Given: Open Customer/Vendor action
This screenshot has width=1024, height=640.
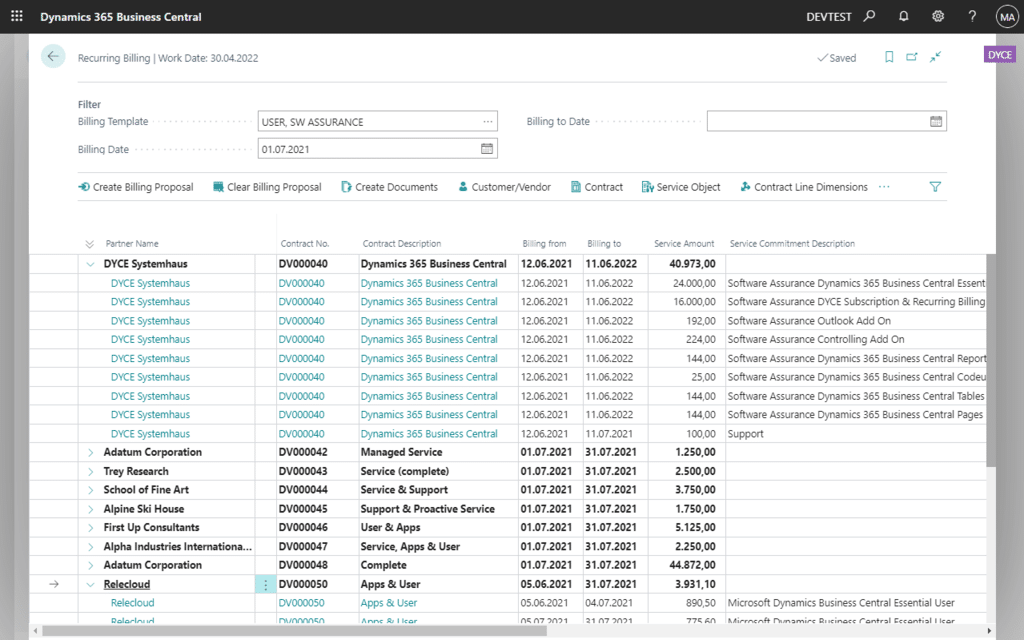Looking at the screenshot, I should coord(504,187).
